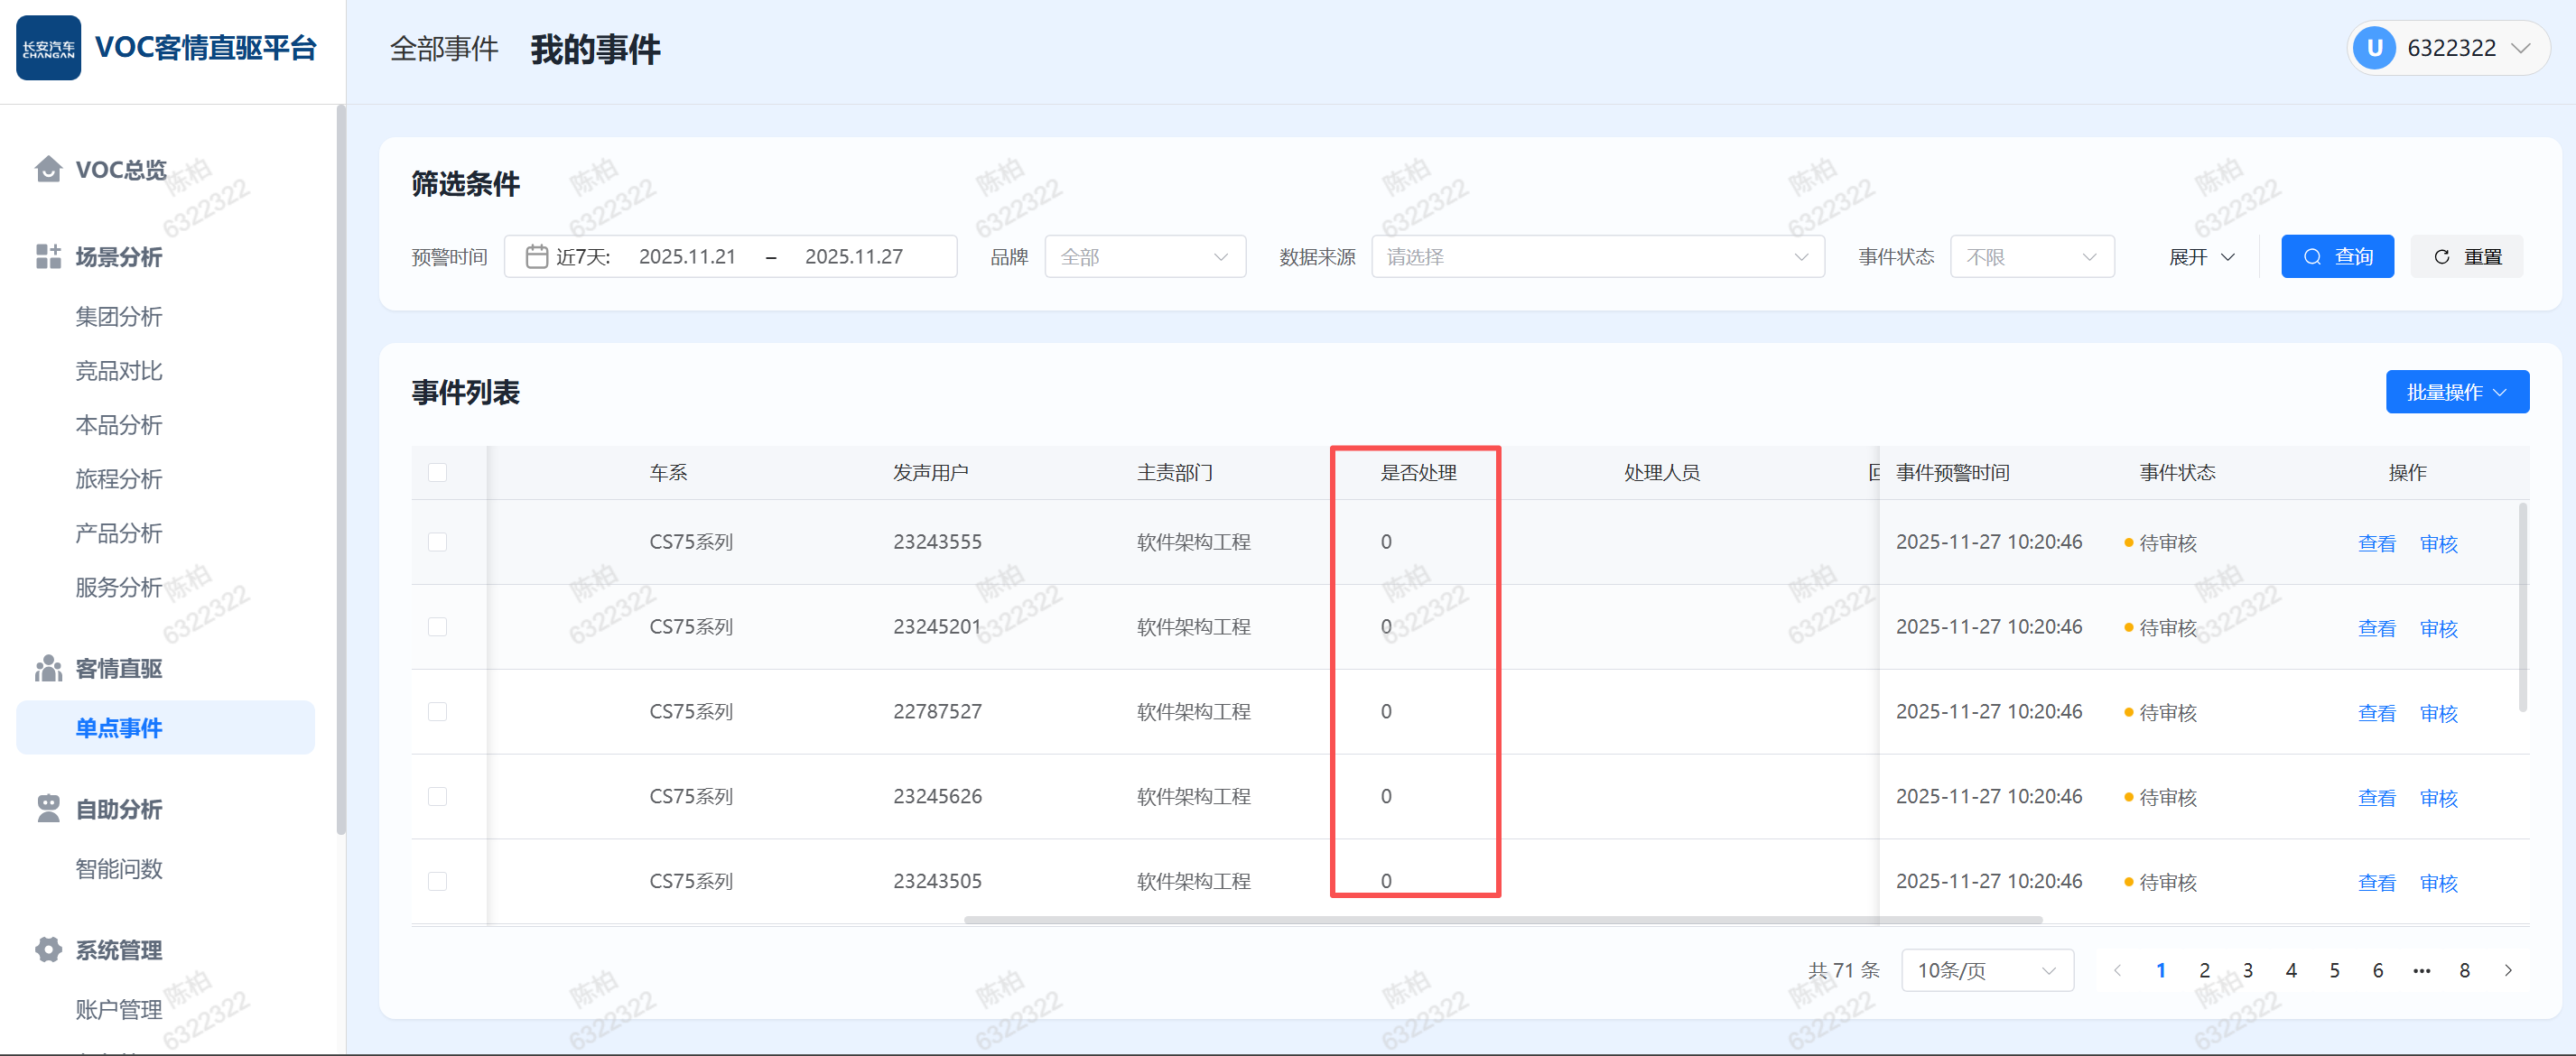Click the table's horizontal scrollbar
Viewport: 2576px width, 1056px height.
tap(1502, 919)
